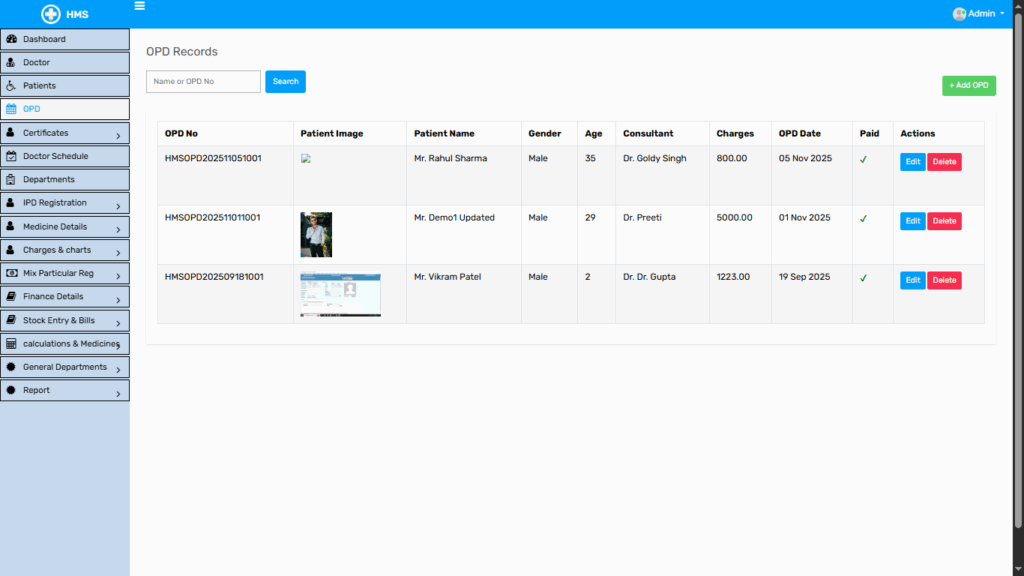This screenshot has width=1024, height=576.
Task: Toggle the hamburger sidebar menu icon
Action: point(139,6)
